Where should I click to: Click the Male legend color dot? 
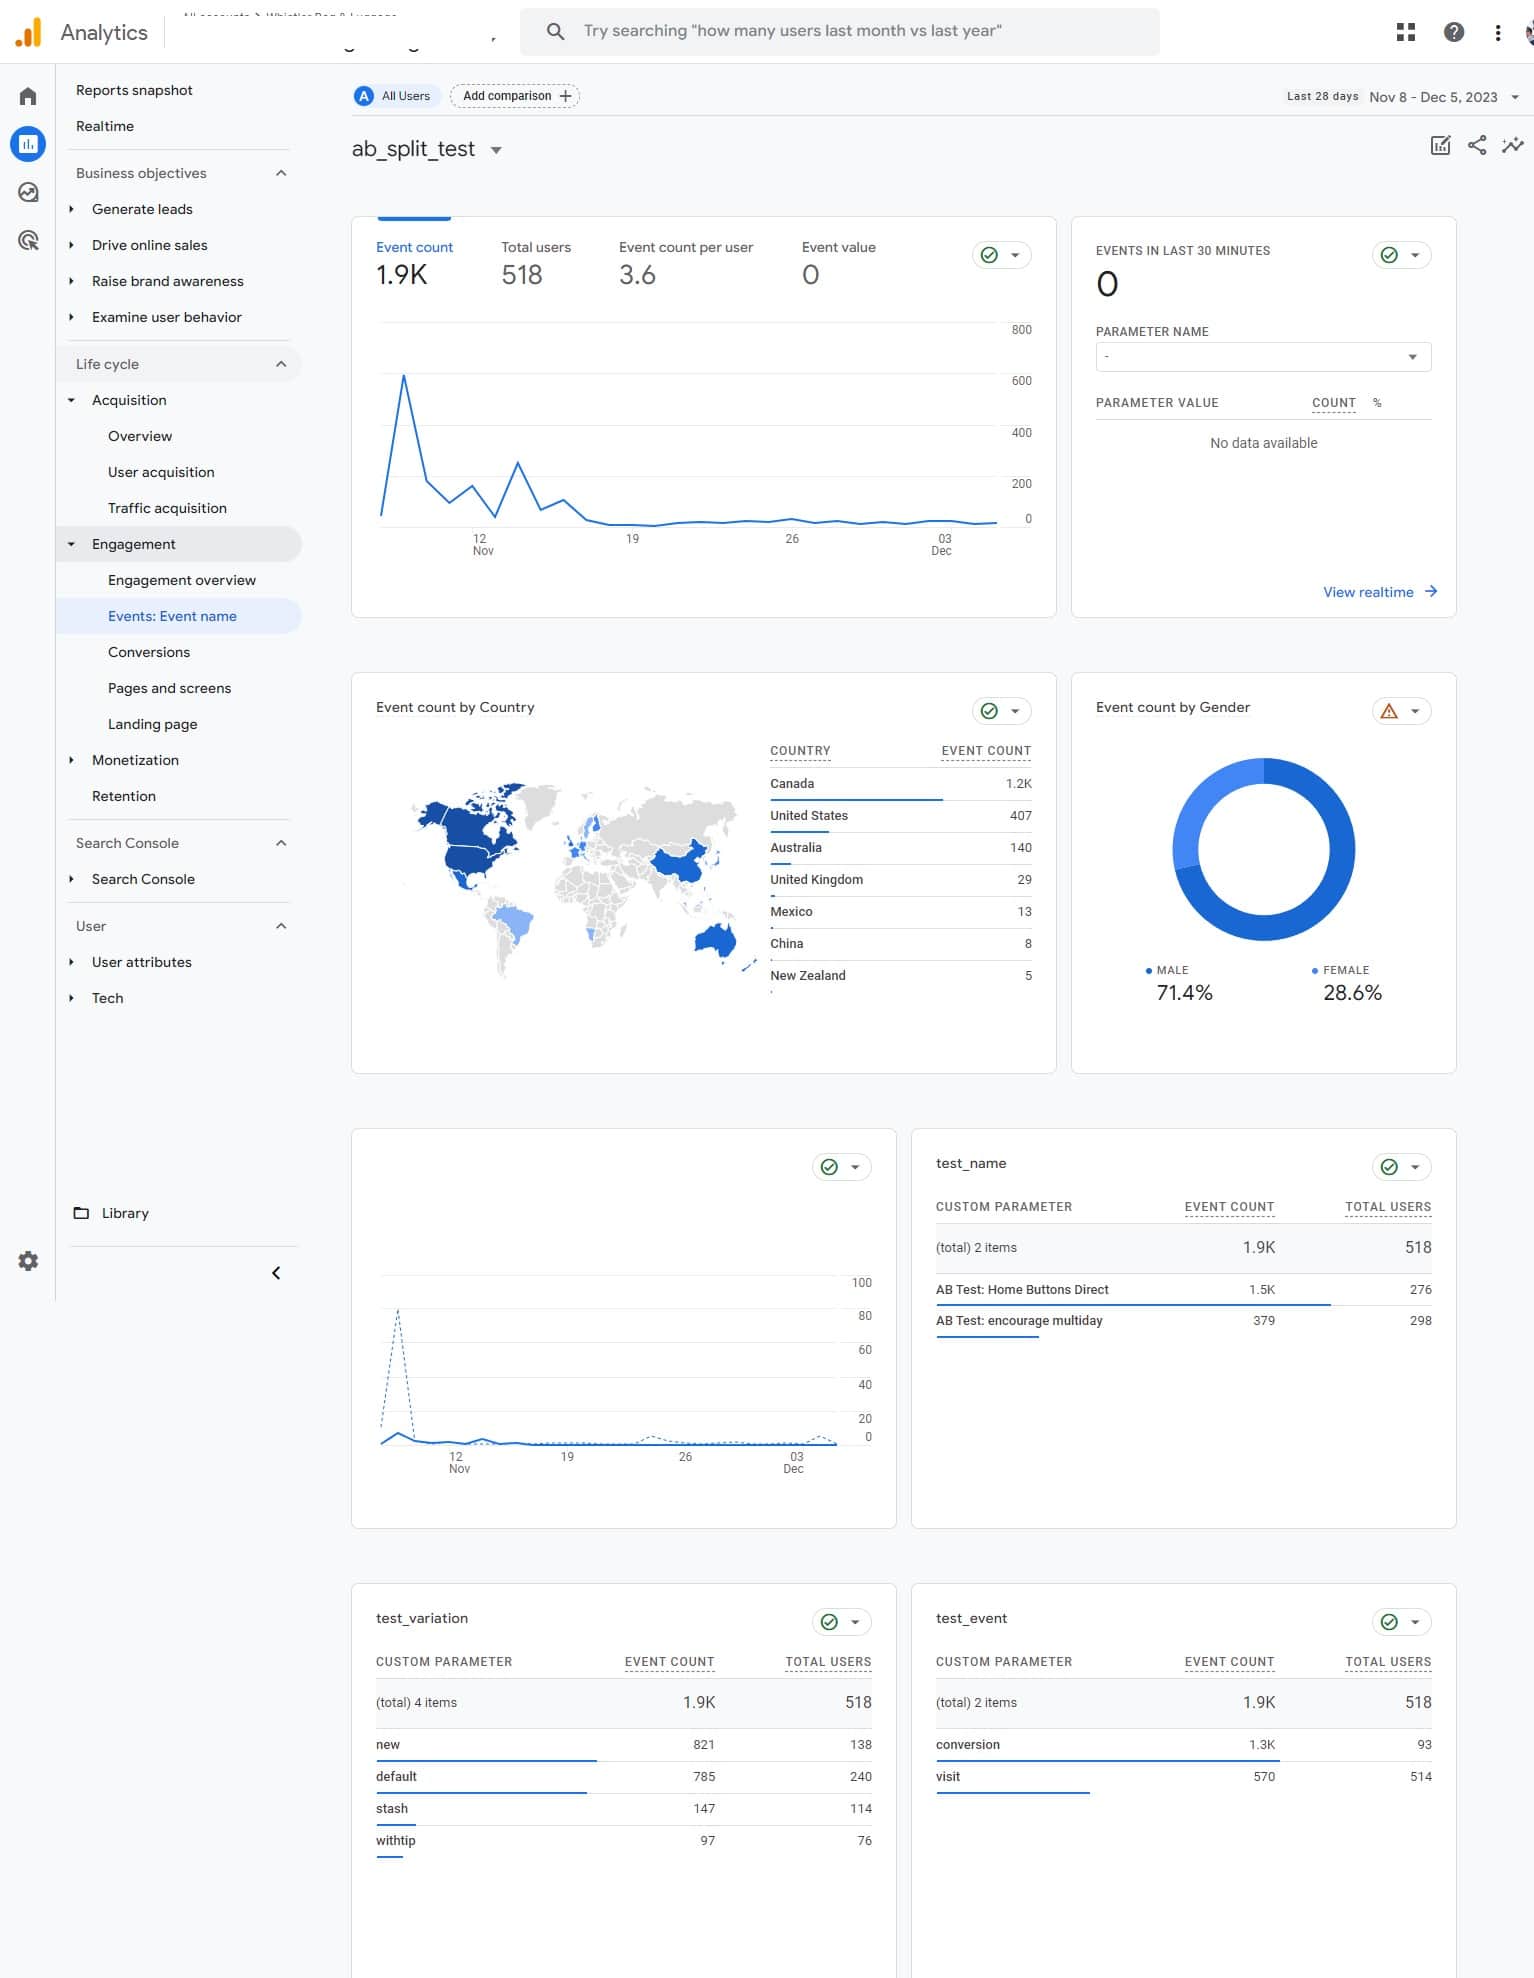1149,971
